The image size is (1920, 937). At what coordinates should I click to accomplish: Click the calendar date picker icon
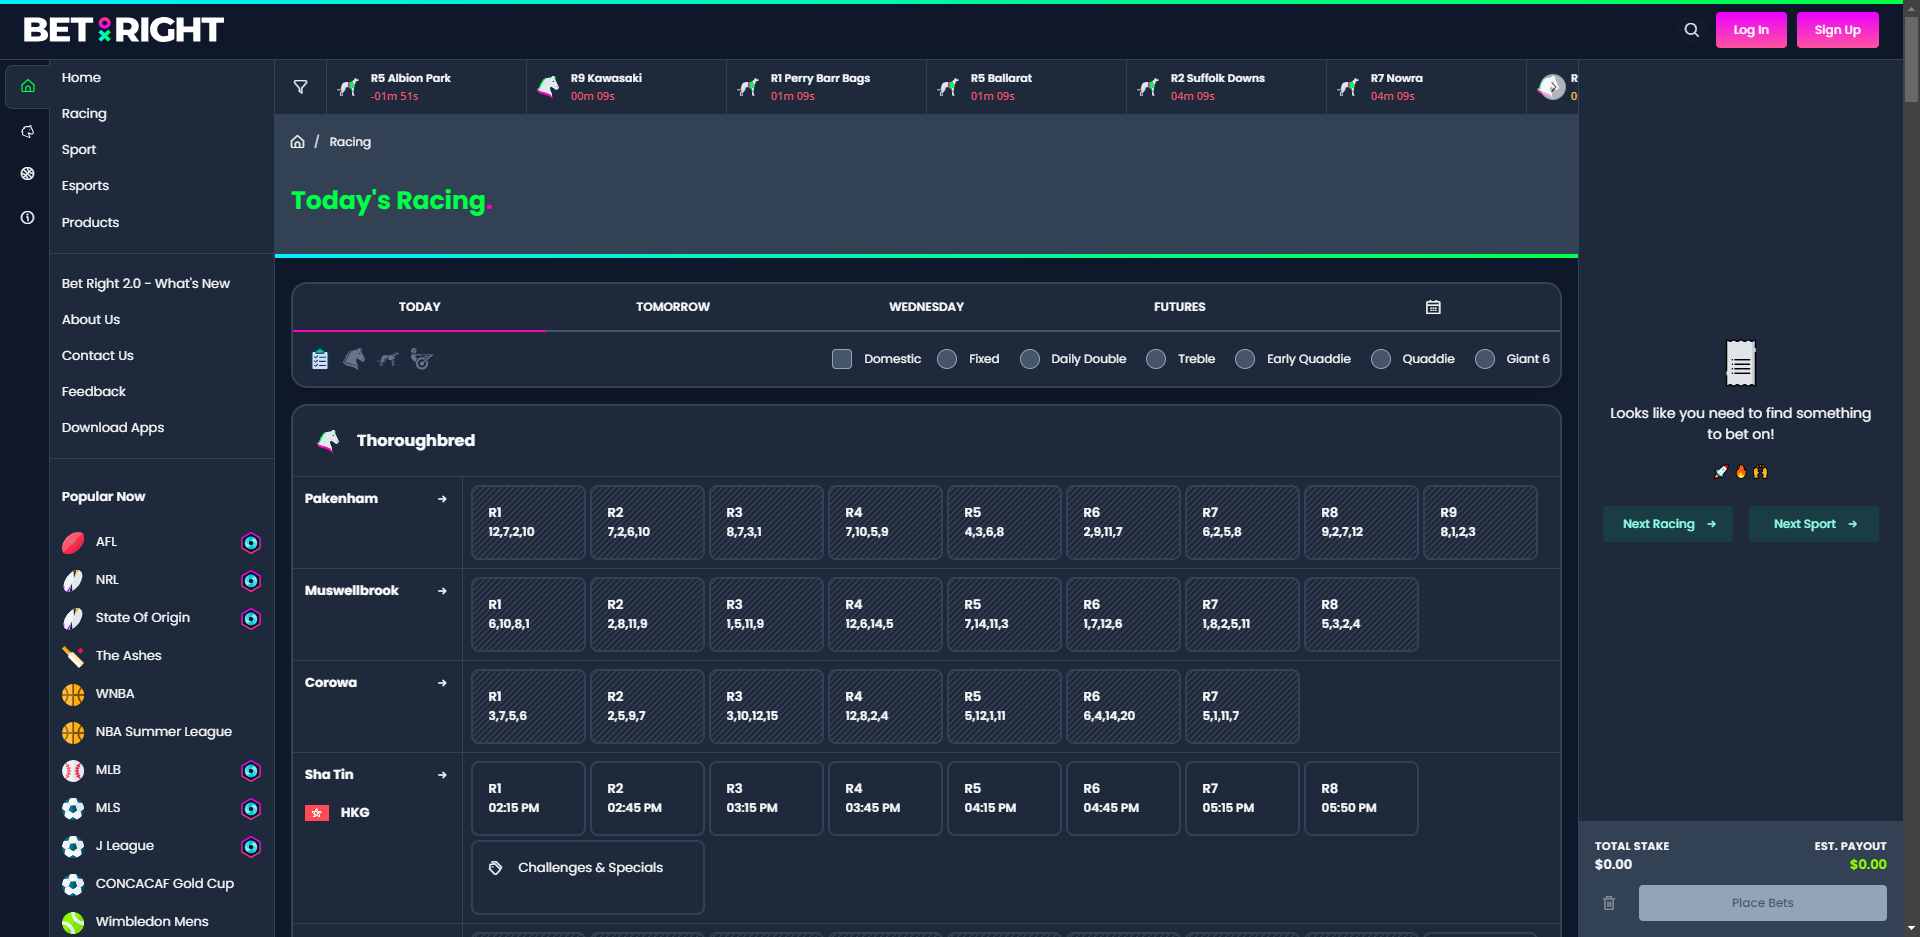click(x=1433, y=307)
